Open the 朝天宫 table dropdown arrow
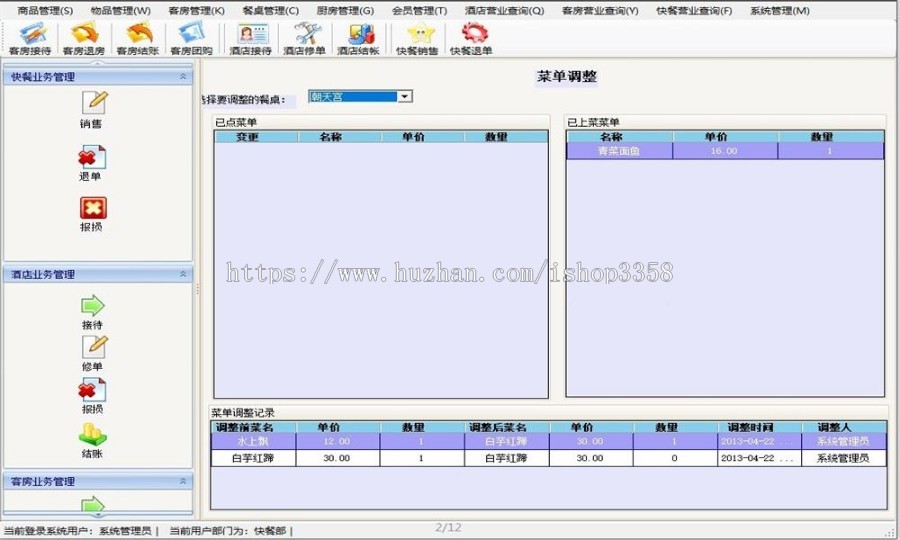This screenshot has width=900, height=540. (405, 96)
